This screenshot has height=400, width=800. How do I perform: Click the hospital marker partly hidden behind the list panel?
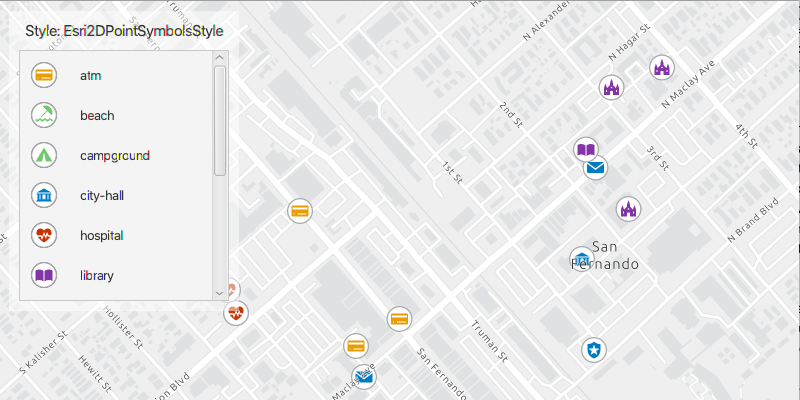click(233, 290)
